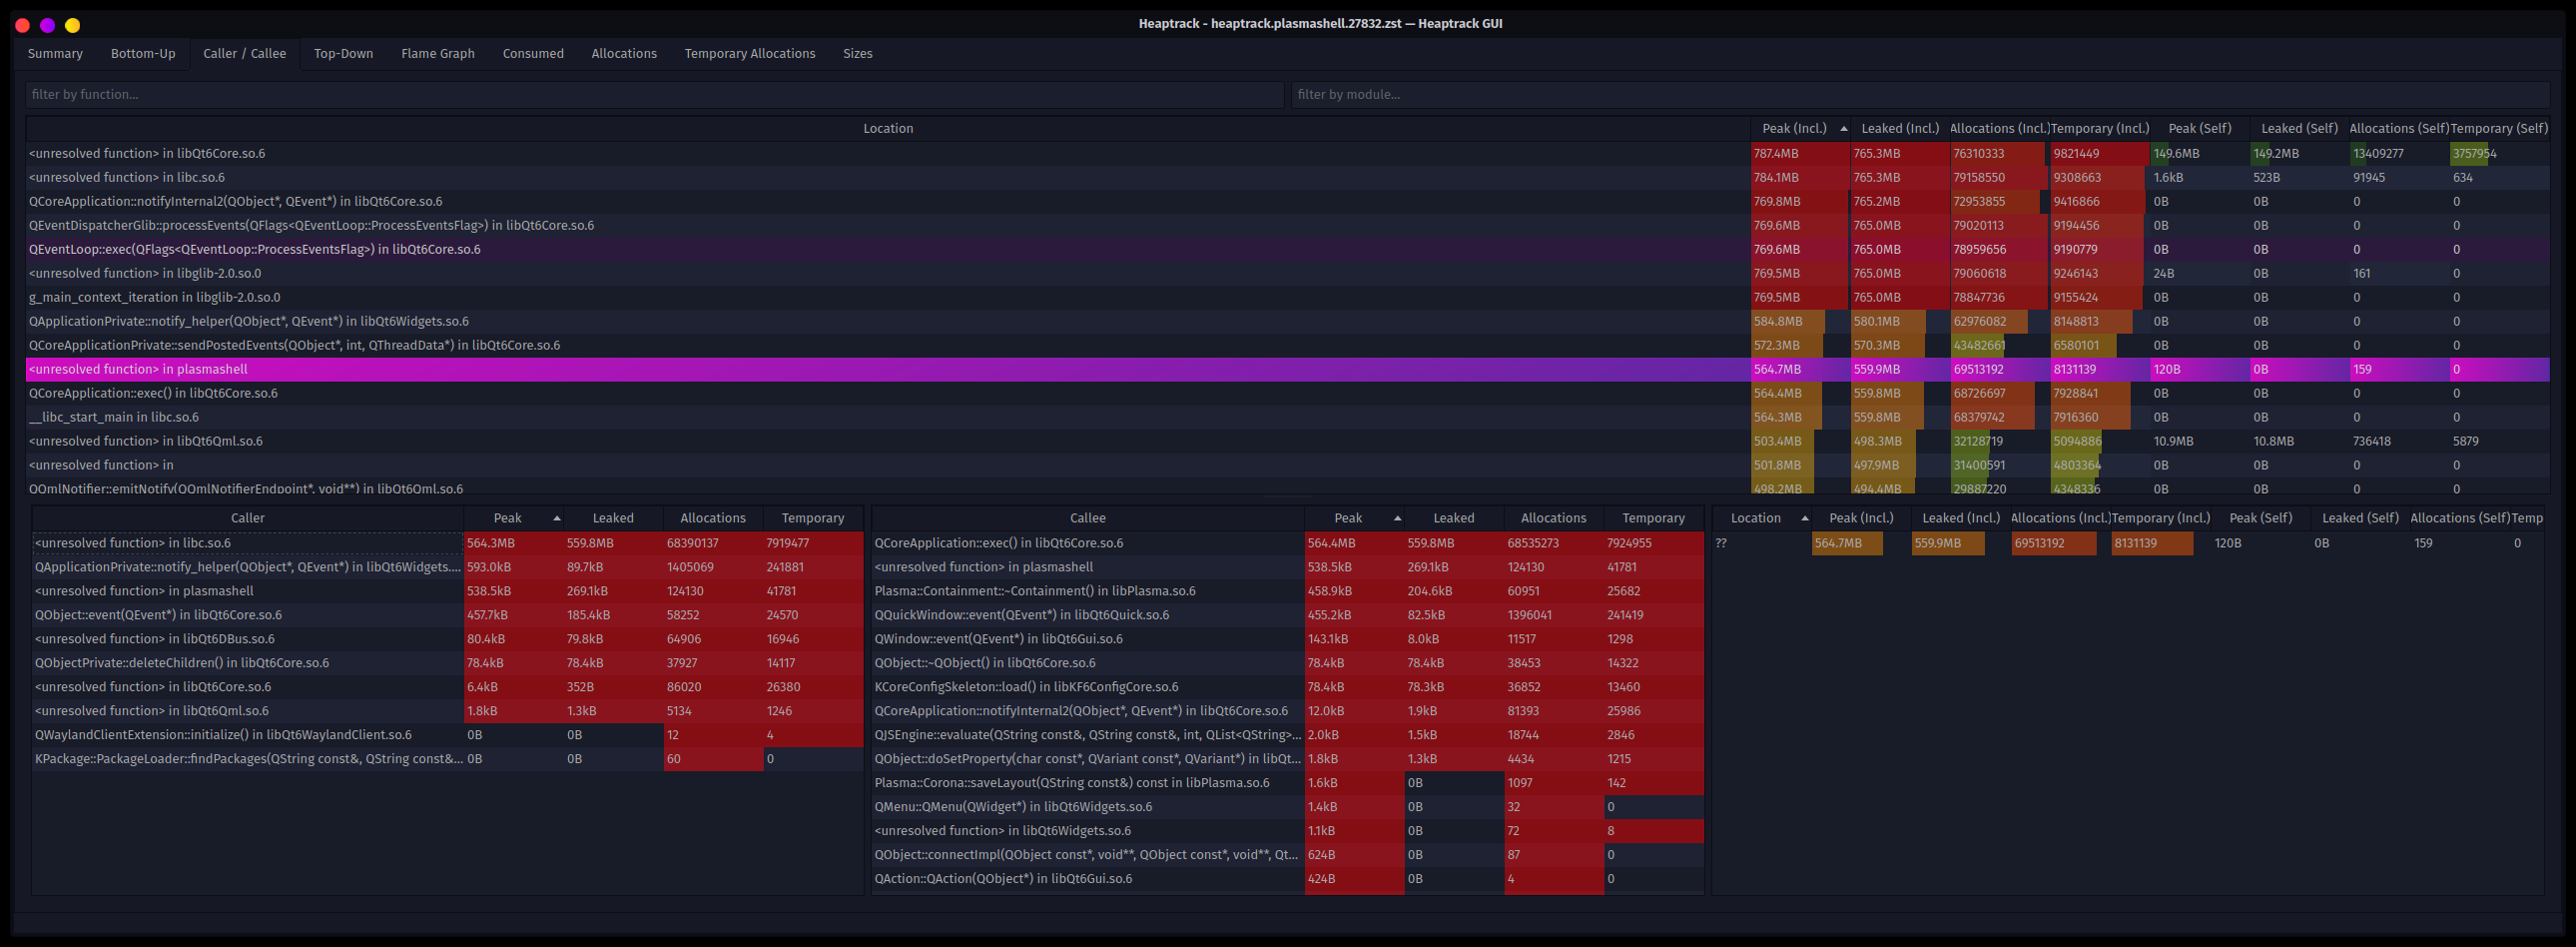Sort top table by Allocations (Incl.)
Image resolution: width=2576 pixels, height=947 pixels.
[x=2000, y=129]
